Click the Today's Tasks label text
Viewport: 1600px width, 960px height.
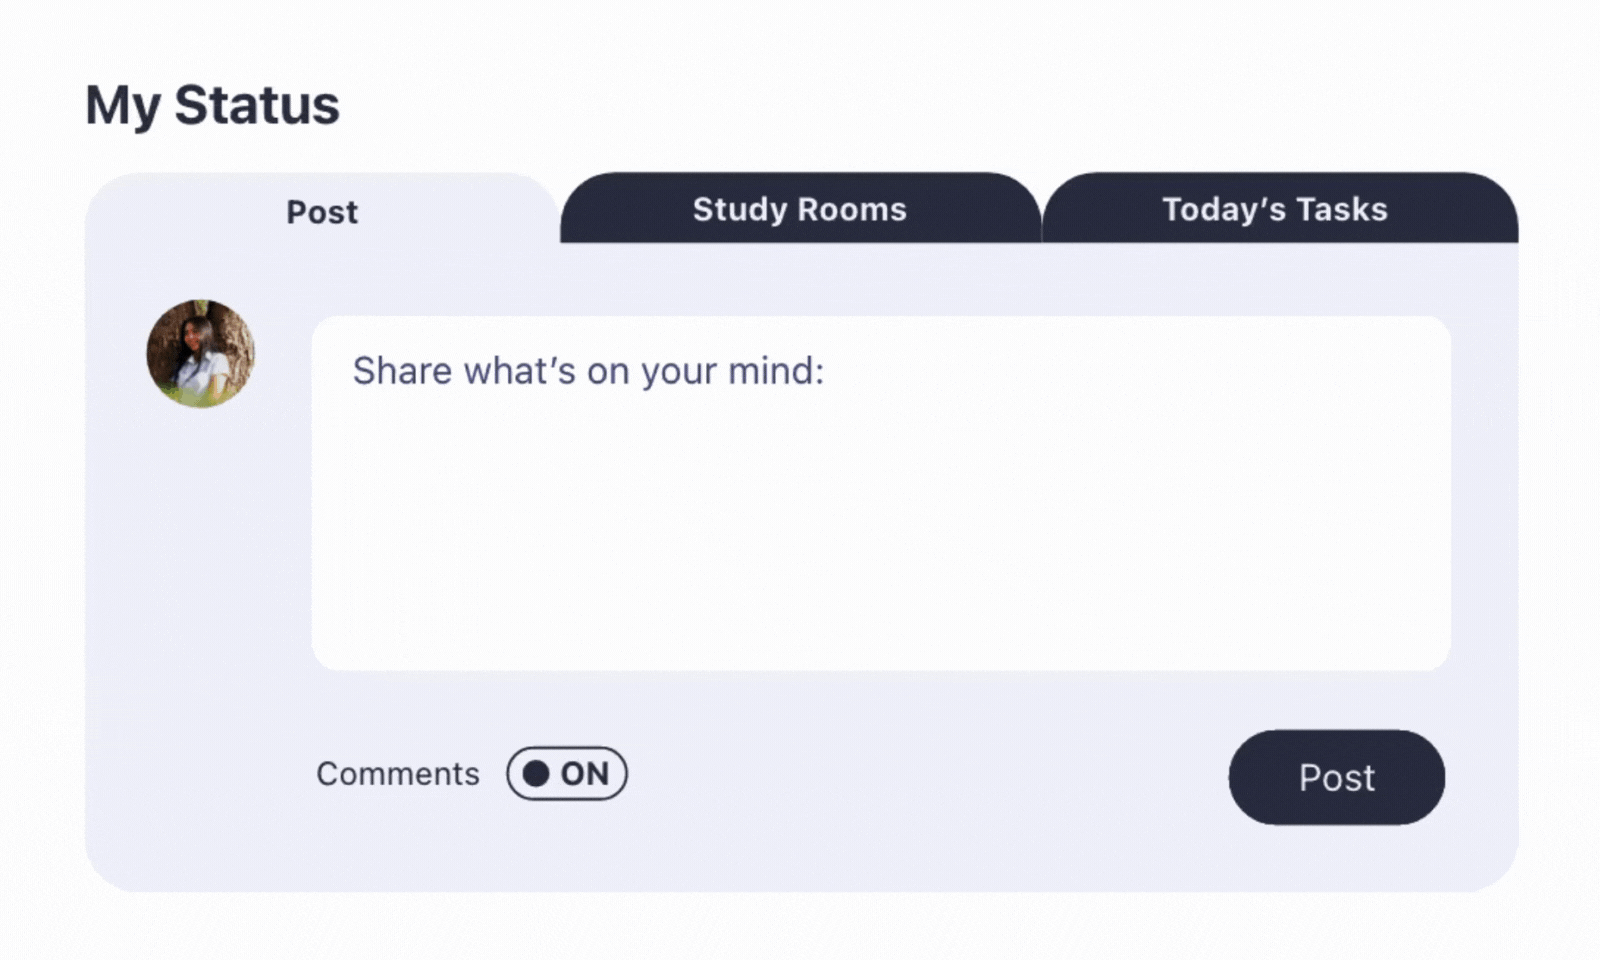click(1275, 209)
